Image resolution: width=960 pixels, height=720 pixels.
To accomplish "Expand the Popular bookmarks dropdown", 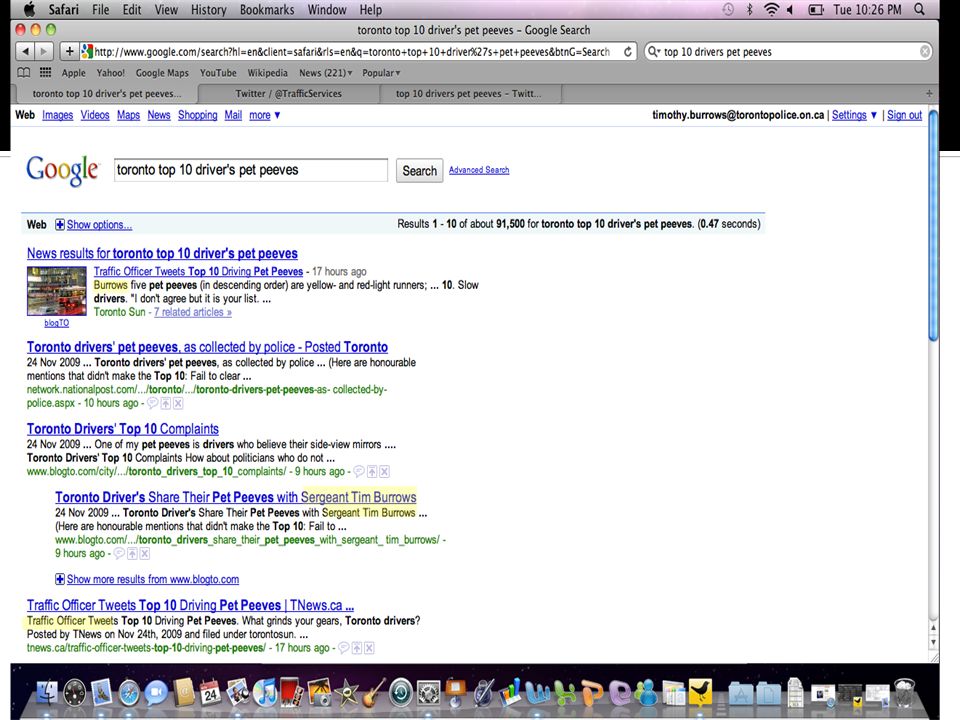I will click(x=381, y=73).
